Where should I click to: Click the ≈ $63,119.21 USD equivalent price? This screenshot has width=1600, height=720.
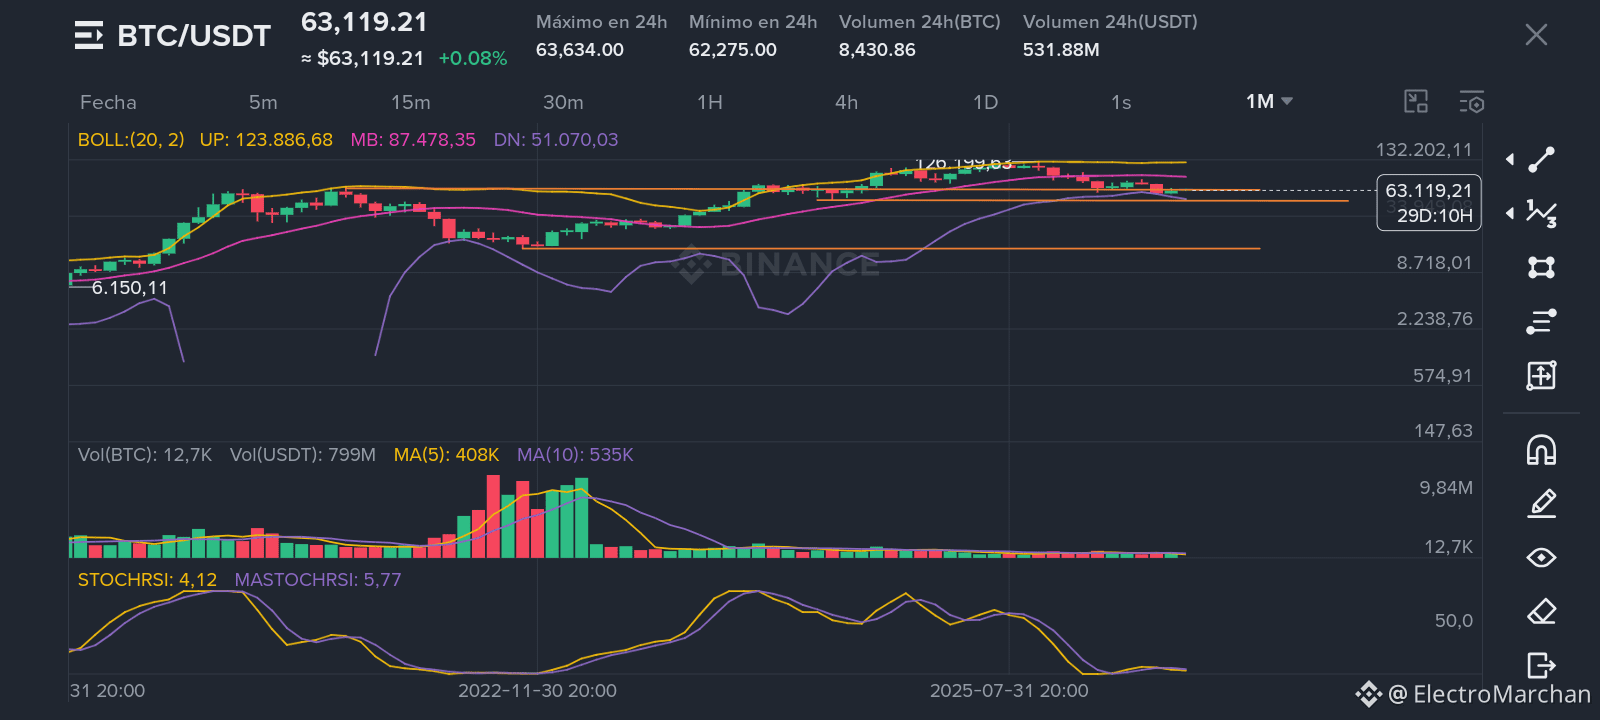click(363, 59)
